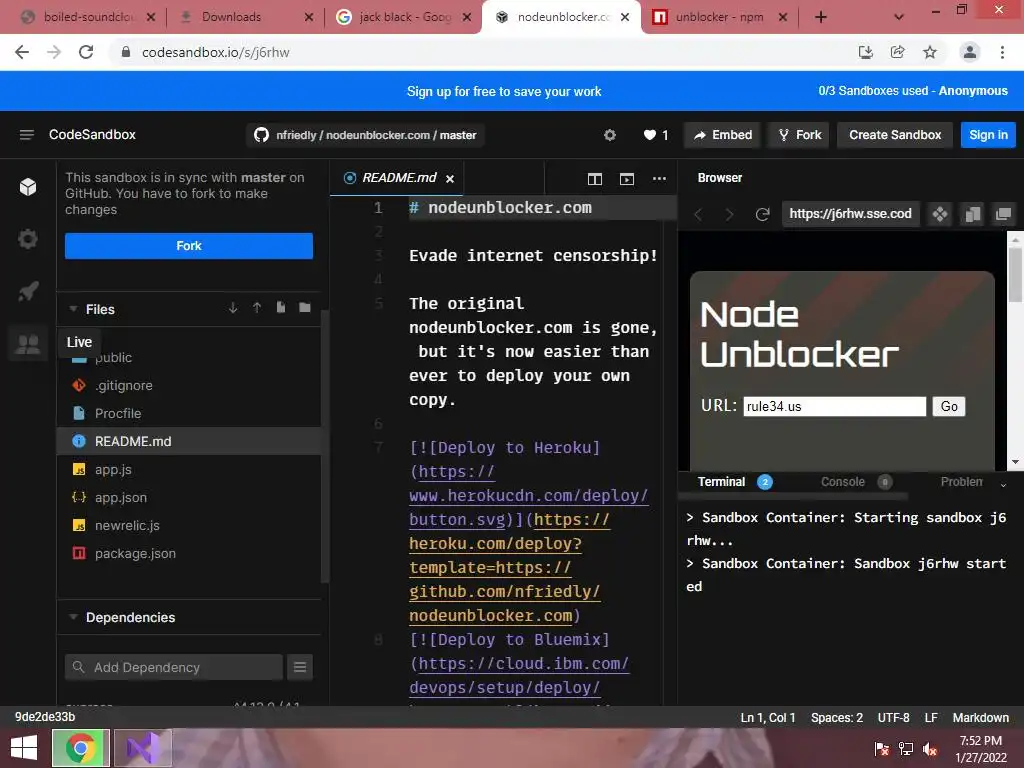
Task: Open Visual Studio from the Windows taskbar
Action: coord(143,748)
